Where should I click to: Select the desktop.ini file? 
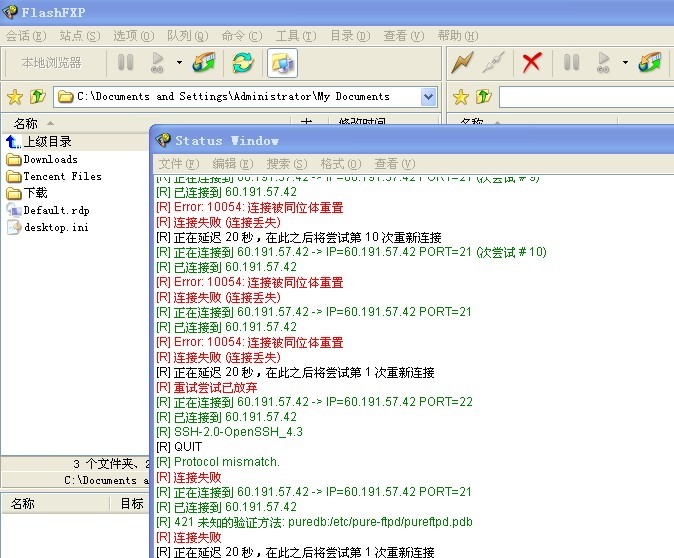pyautogui.click(x=48, y=227)
